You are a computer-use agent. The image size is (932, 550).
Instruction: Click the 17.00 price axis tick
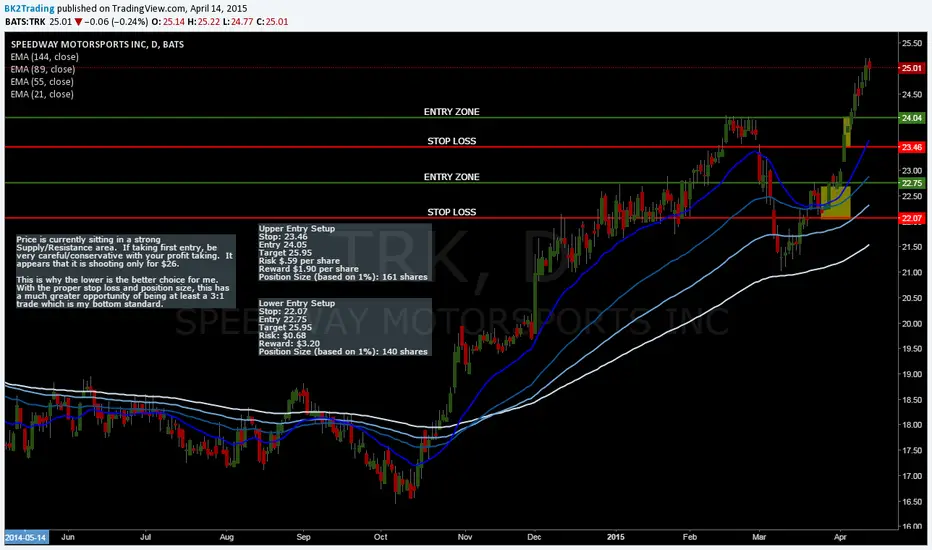pyautogui.click(x=912, y=476)
